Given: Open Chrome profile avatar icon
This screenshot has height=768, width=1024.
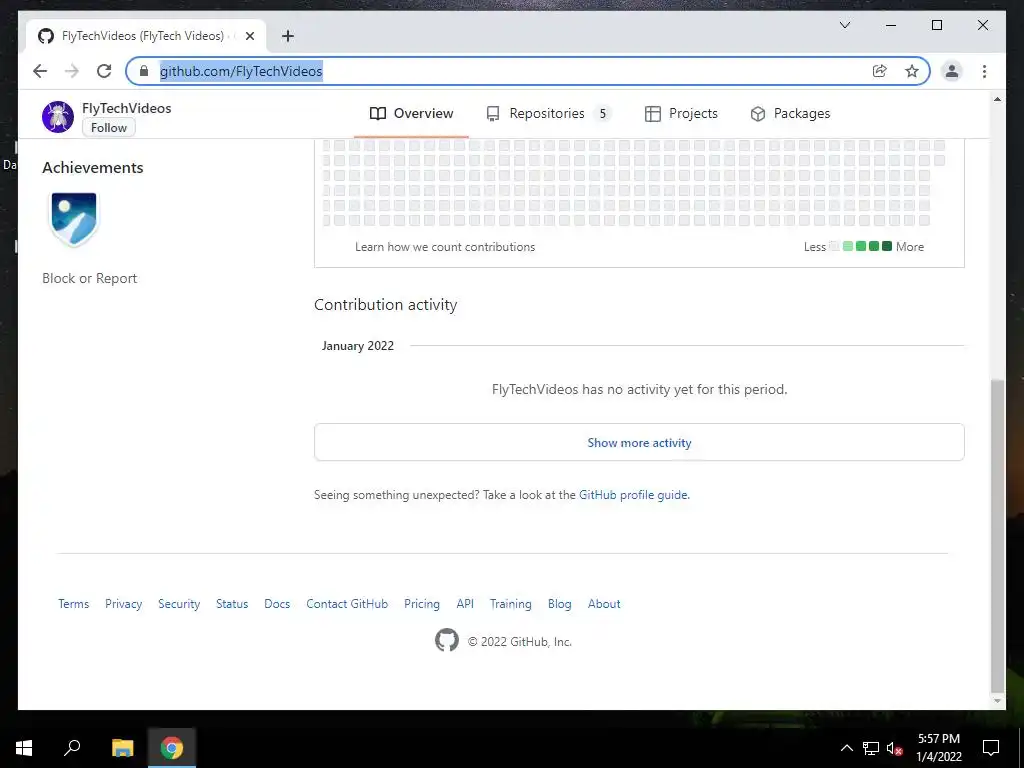Looking at the screenshot, I should click(x=952, y=71).
